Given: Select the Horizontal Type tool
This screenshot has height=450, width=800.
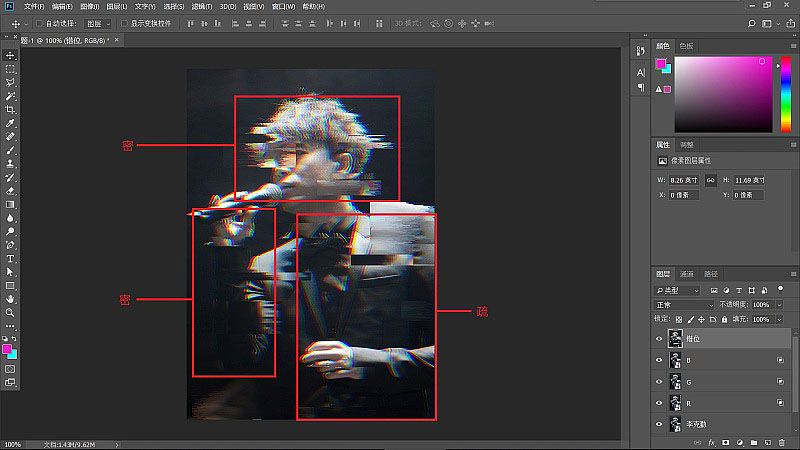Looking at the screenshot, I should [x=10, y=259].
